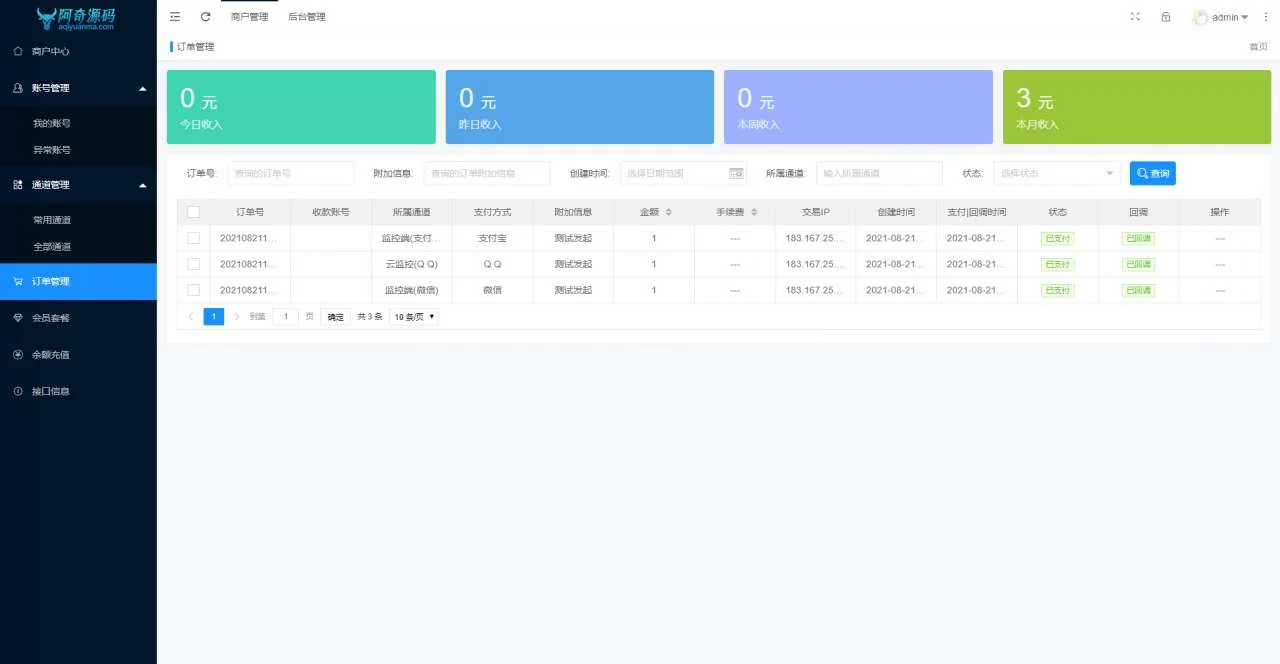Image resolution: width=1280 pixels, height=664 pixels.
Task: Select the checkbox on the 云监控(QQ) row
Action: pyautogui.click(x=193, y=263)
